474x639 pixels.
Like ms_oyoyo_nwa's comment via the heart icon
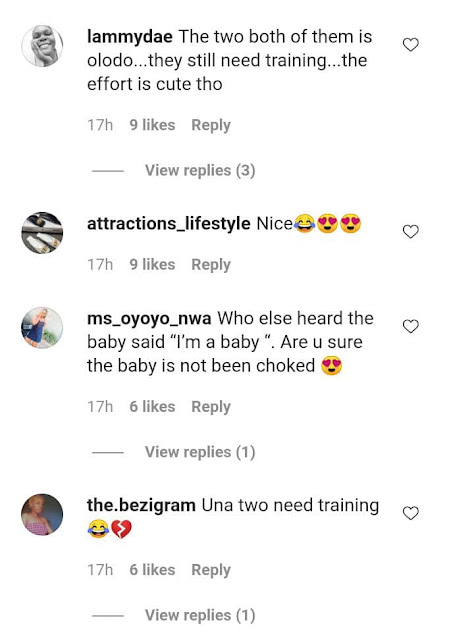[x=410, y=326]
